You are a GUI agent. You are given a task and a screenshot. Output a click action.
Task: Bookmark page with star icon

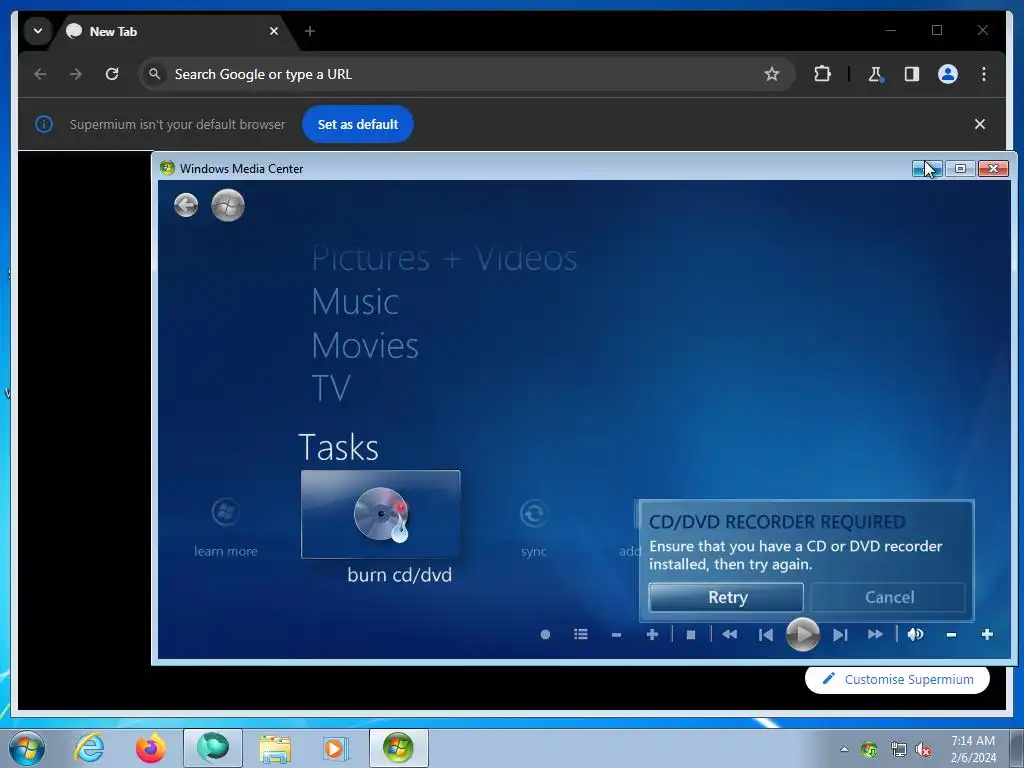(772, 74)
